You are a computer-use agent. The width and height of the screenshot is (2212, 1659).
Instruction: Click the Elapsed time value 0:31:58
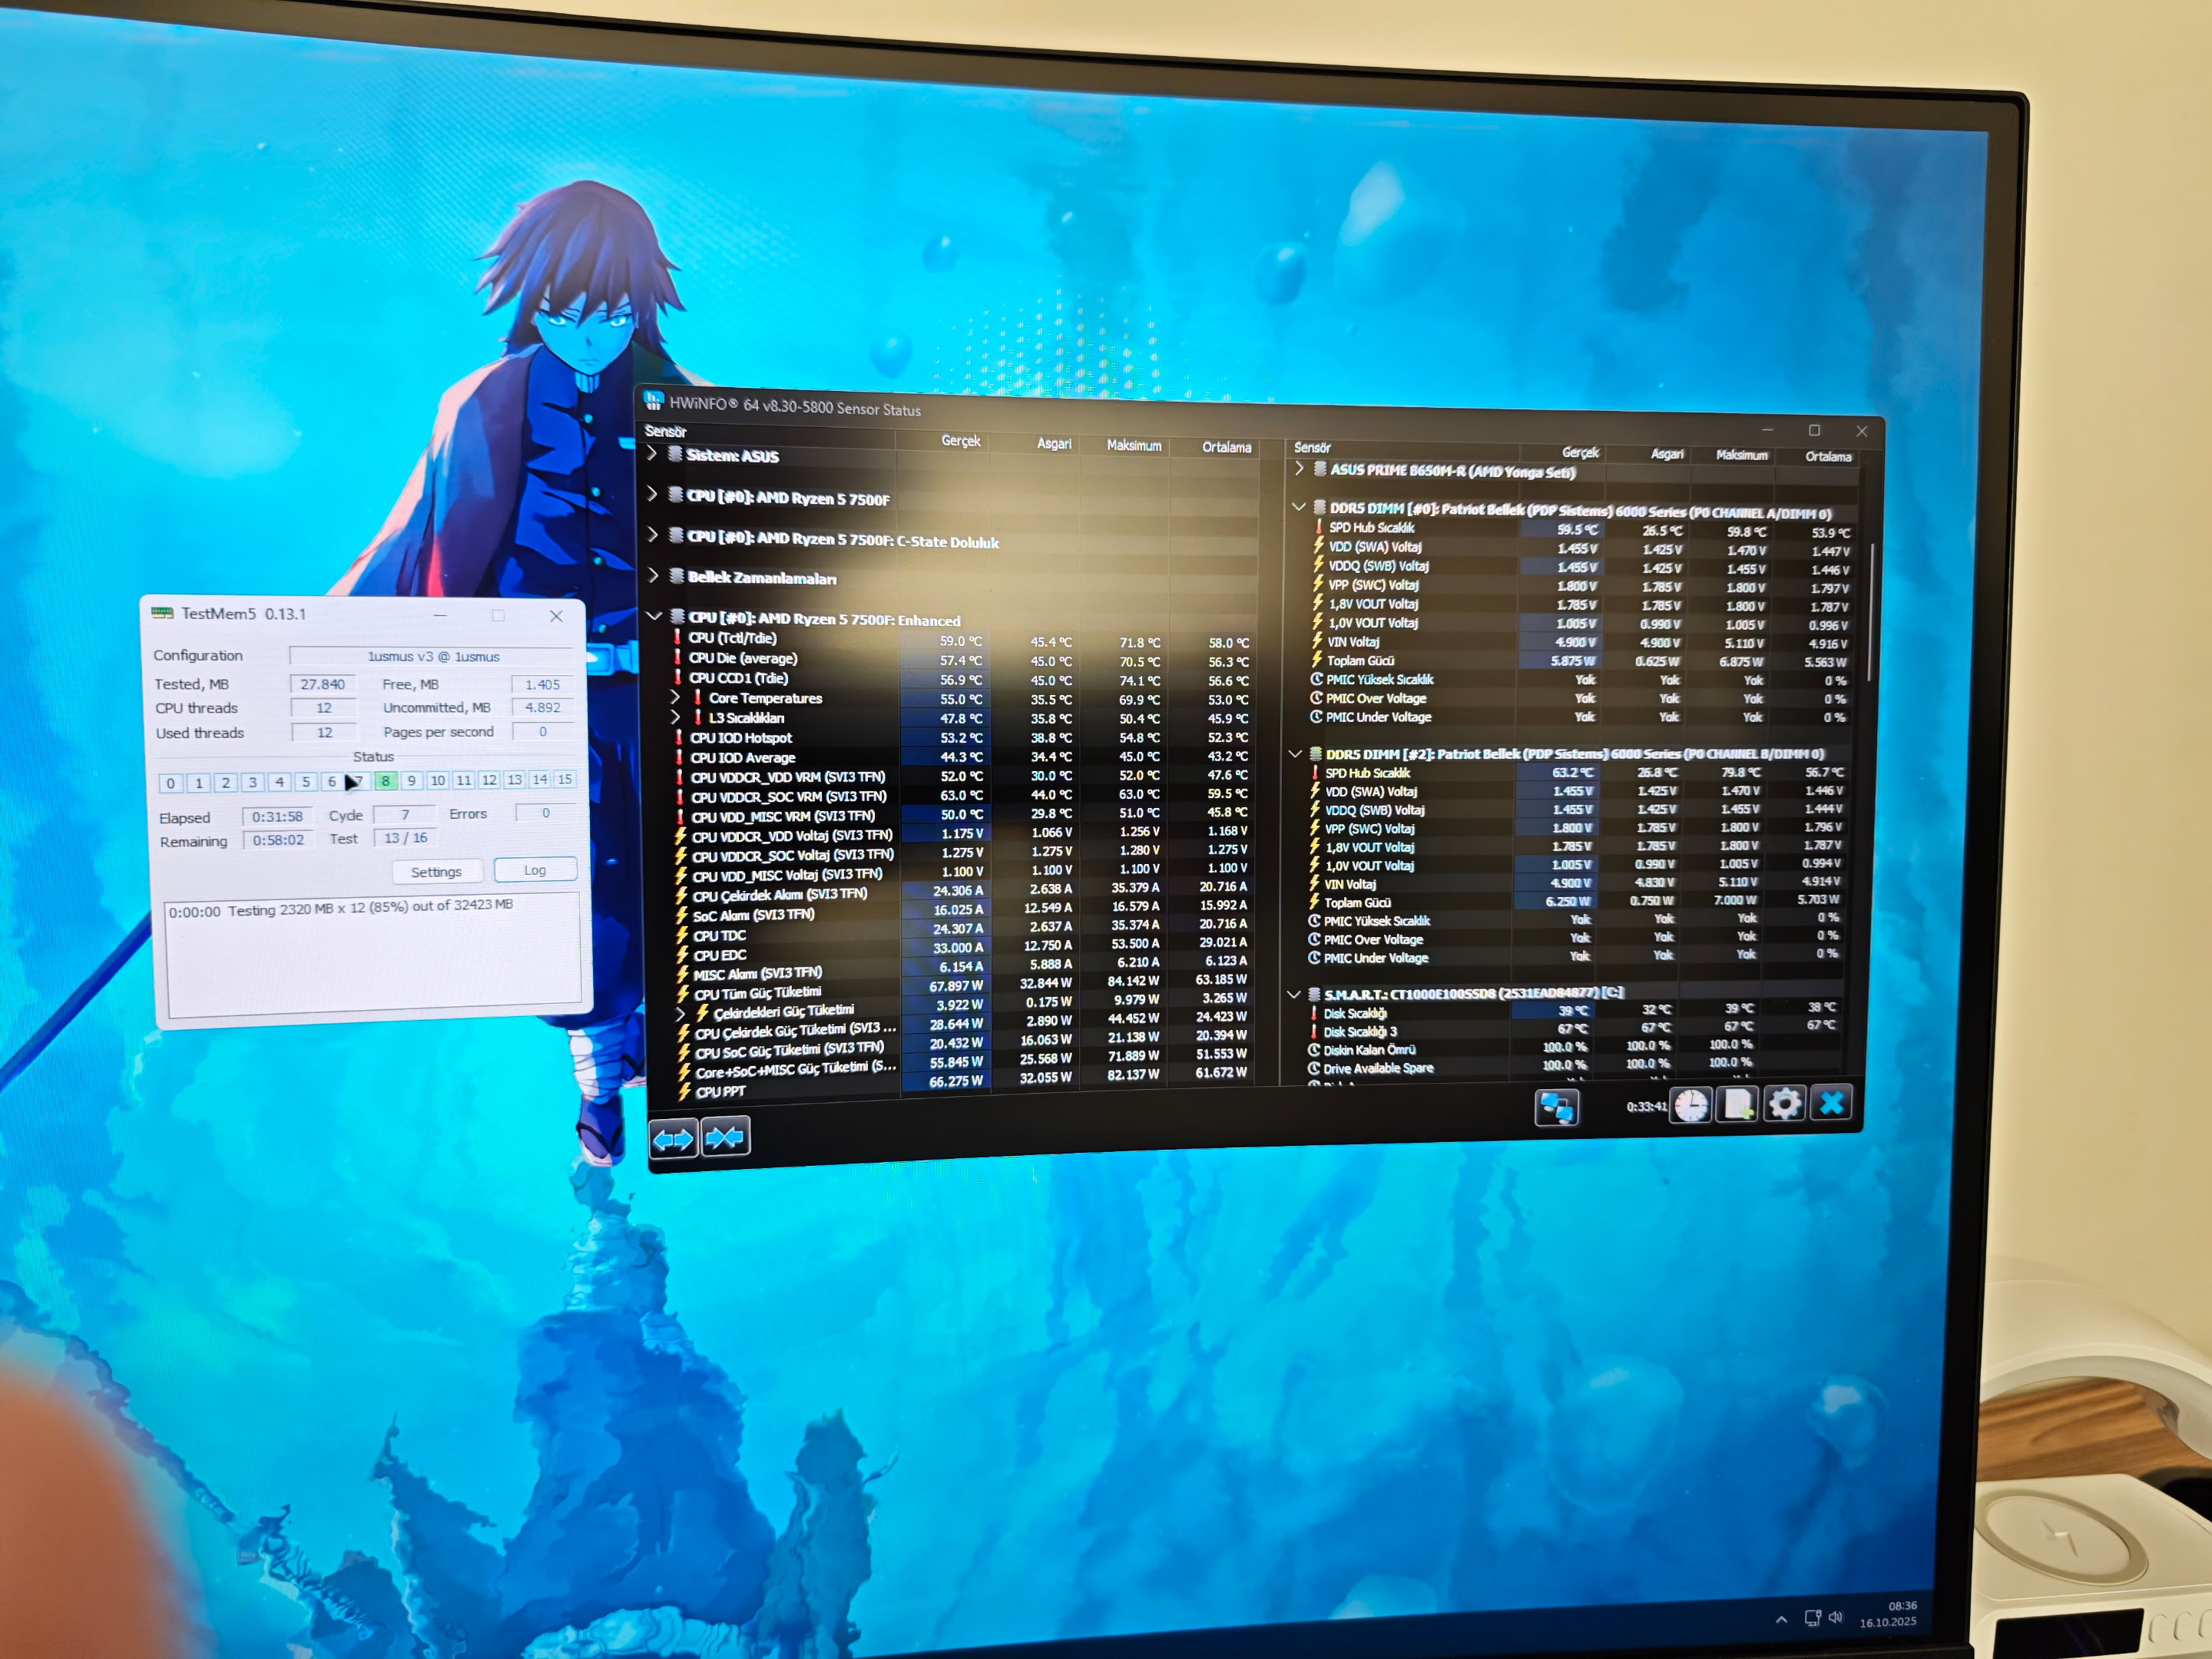pos(277,816)
